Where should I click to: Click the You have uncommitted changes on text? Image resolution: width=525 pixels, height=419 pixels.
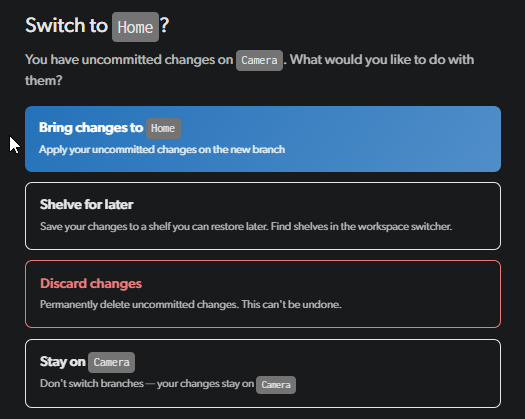pyautogui.click(x=129, y=60)
